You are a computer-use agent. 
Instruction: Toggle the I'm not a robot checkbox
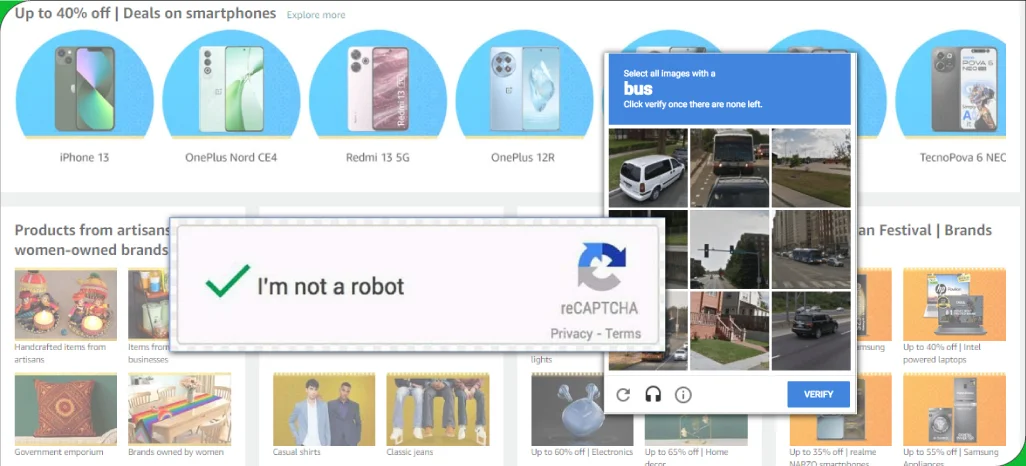pyautogui.click(x=226, y=285)
